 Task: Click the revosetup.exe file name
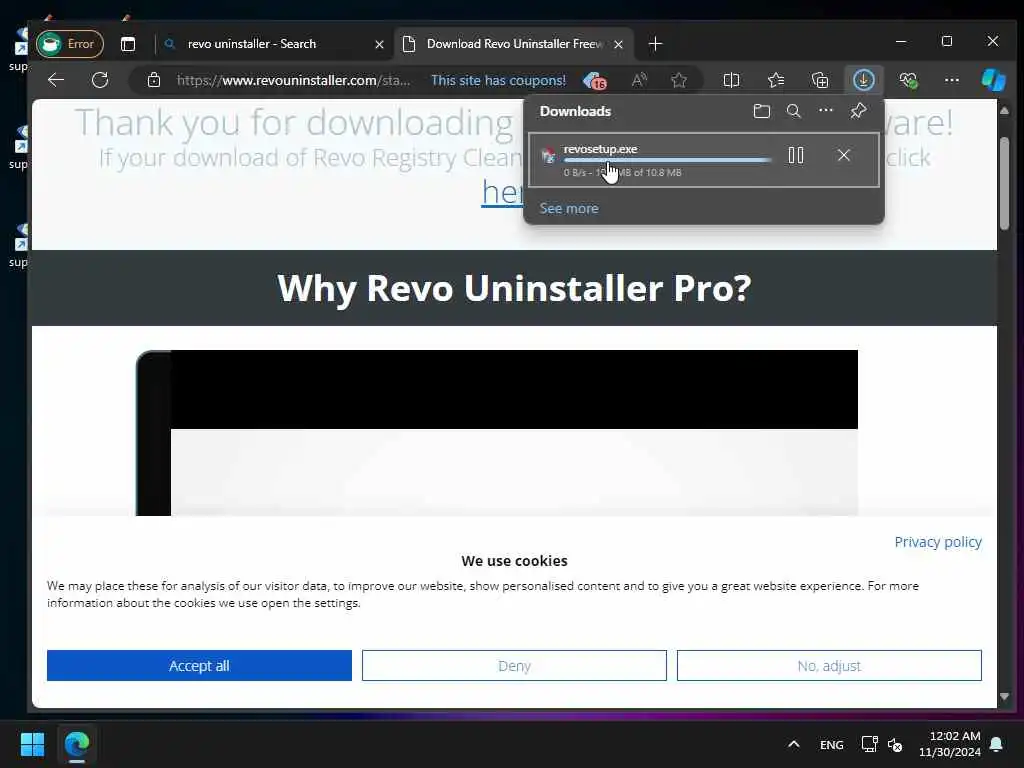(600, 149)
